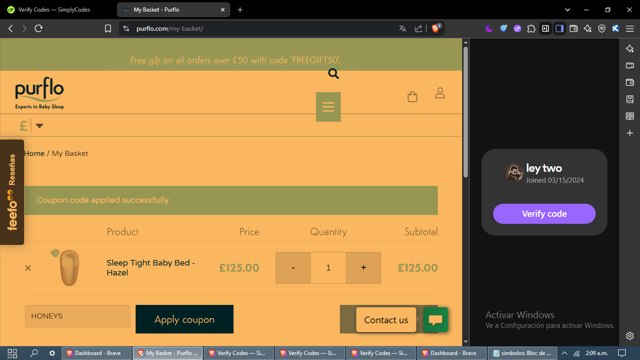Image resolution: width=640 pixels, height=360 pixels.
Task: Expand the currency dropdown arrow
Action: [x=40, y=126]
